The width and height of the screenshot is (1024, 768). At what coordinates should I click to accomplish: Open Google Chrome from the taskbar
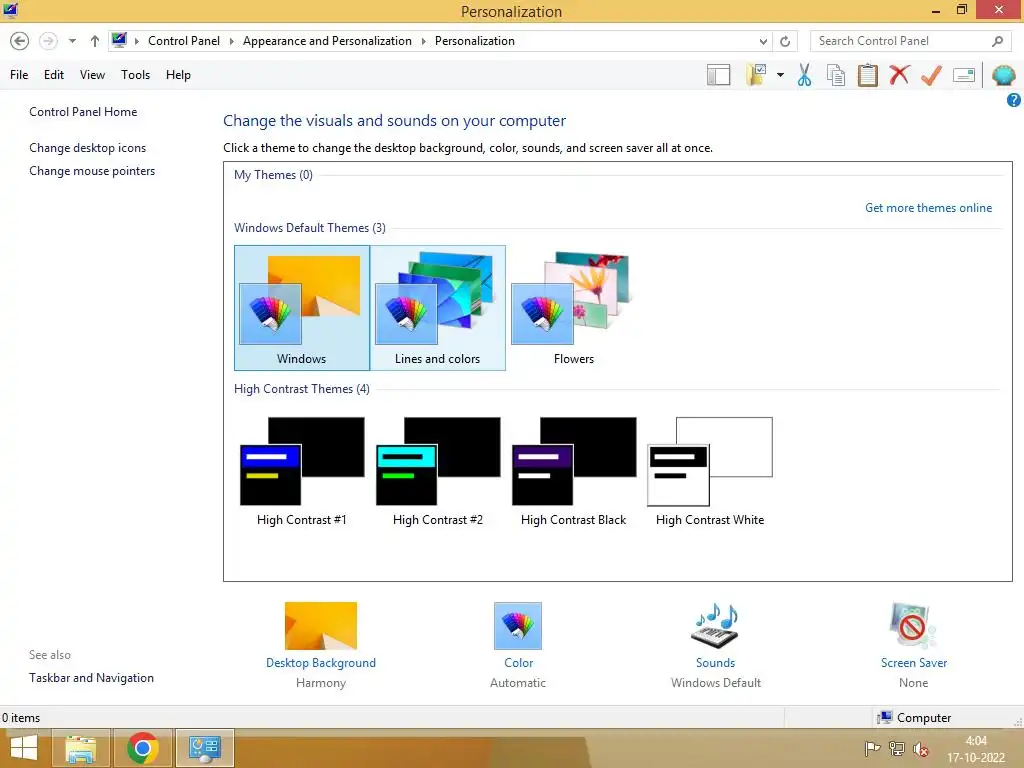tap(143, 748)
